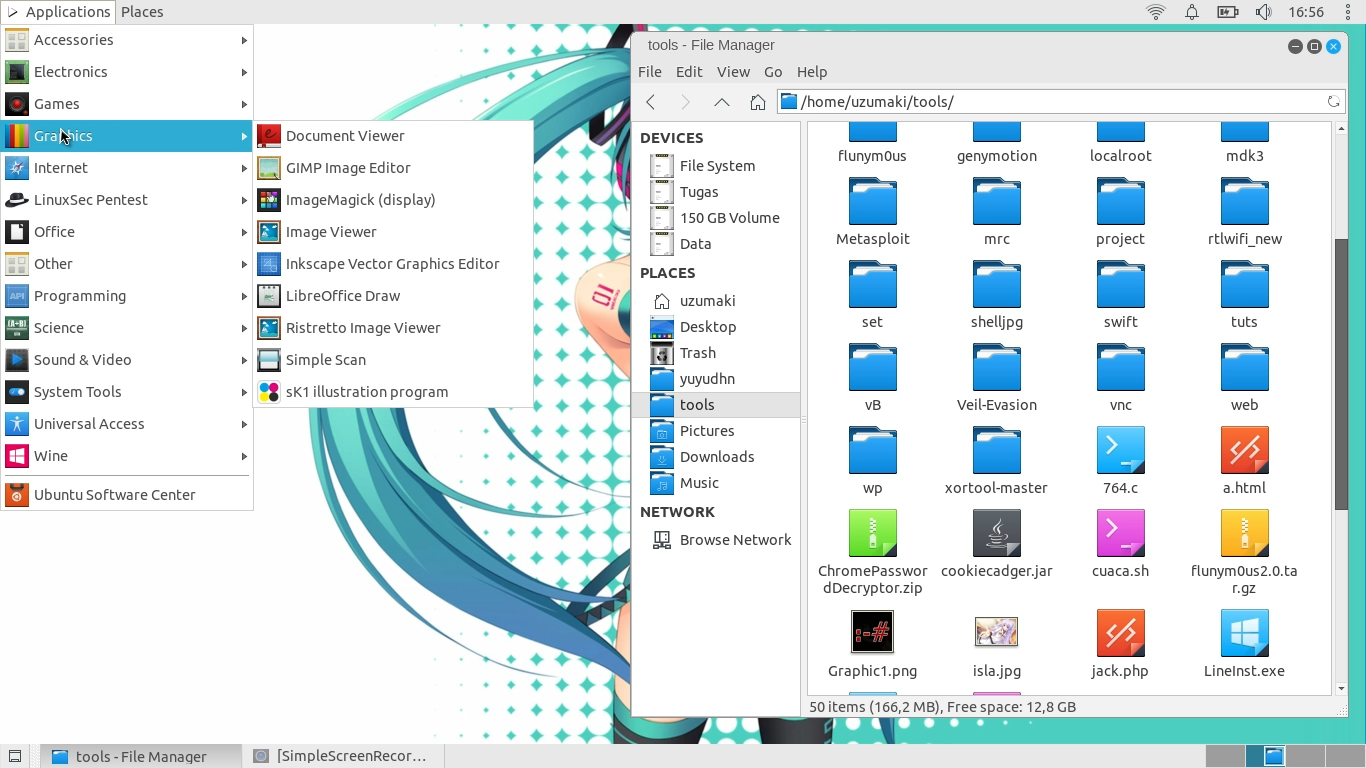Go to parent folder with up arrow

[721, 102]
